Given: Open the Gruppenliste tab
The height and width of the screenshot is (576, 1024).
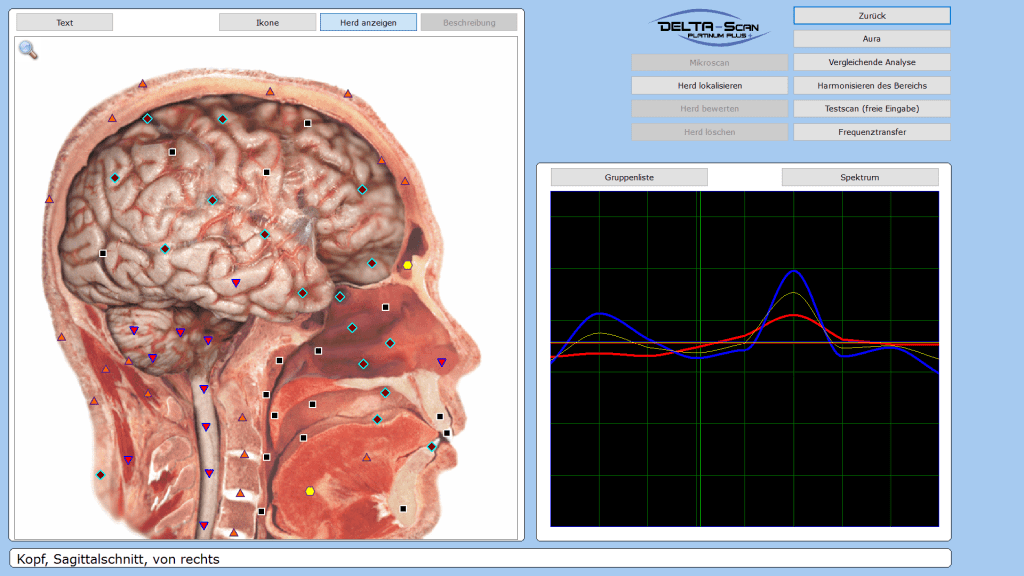Looking at the screenshot, I should pyautogui.click(x=629, y=177).
